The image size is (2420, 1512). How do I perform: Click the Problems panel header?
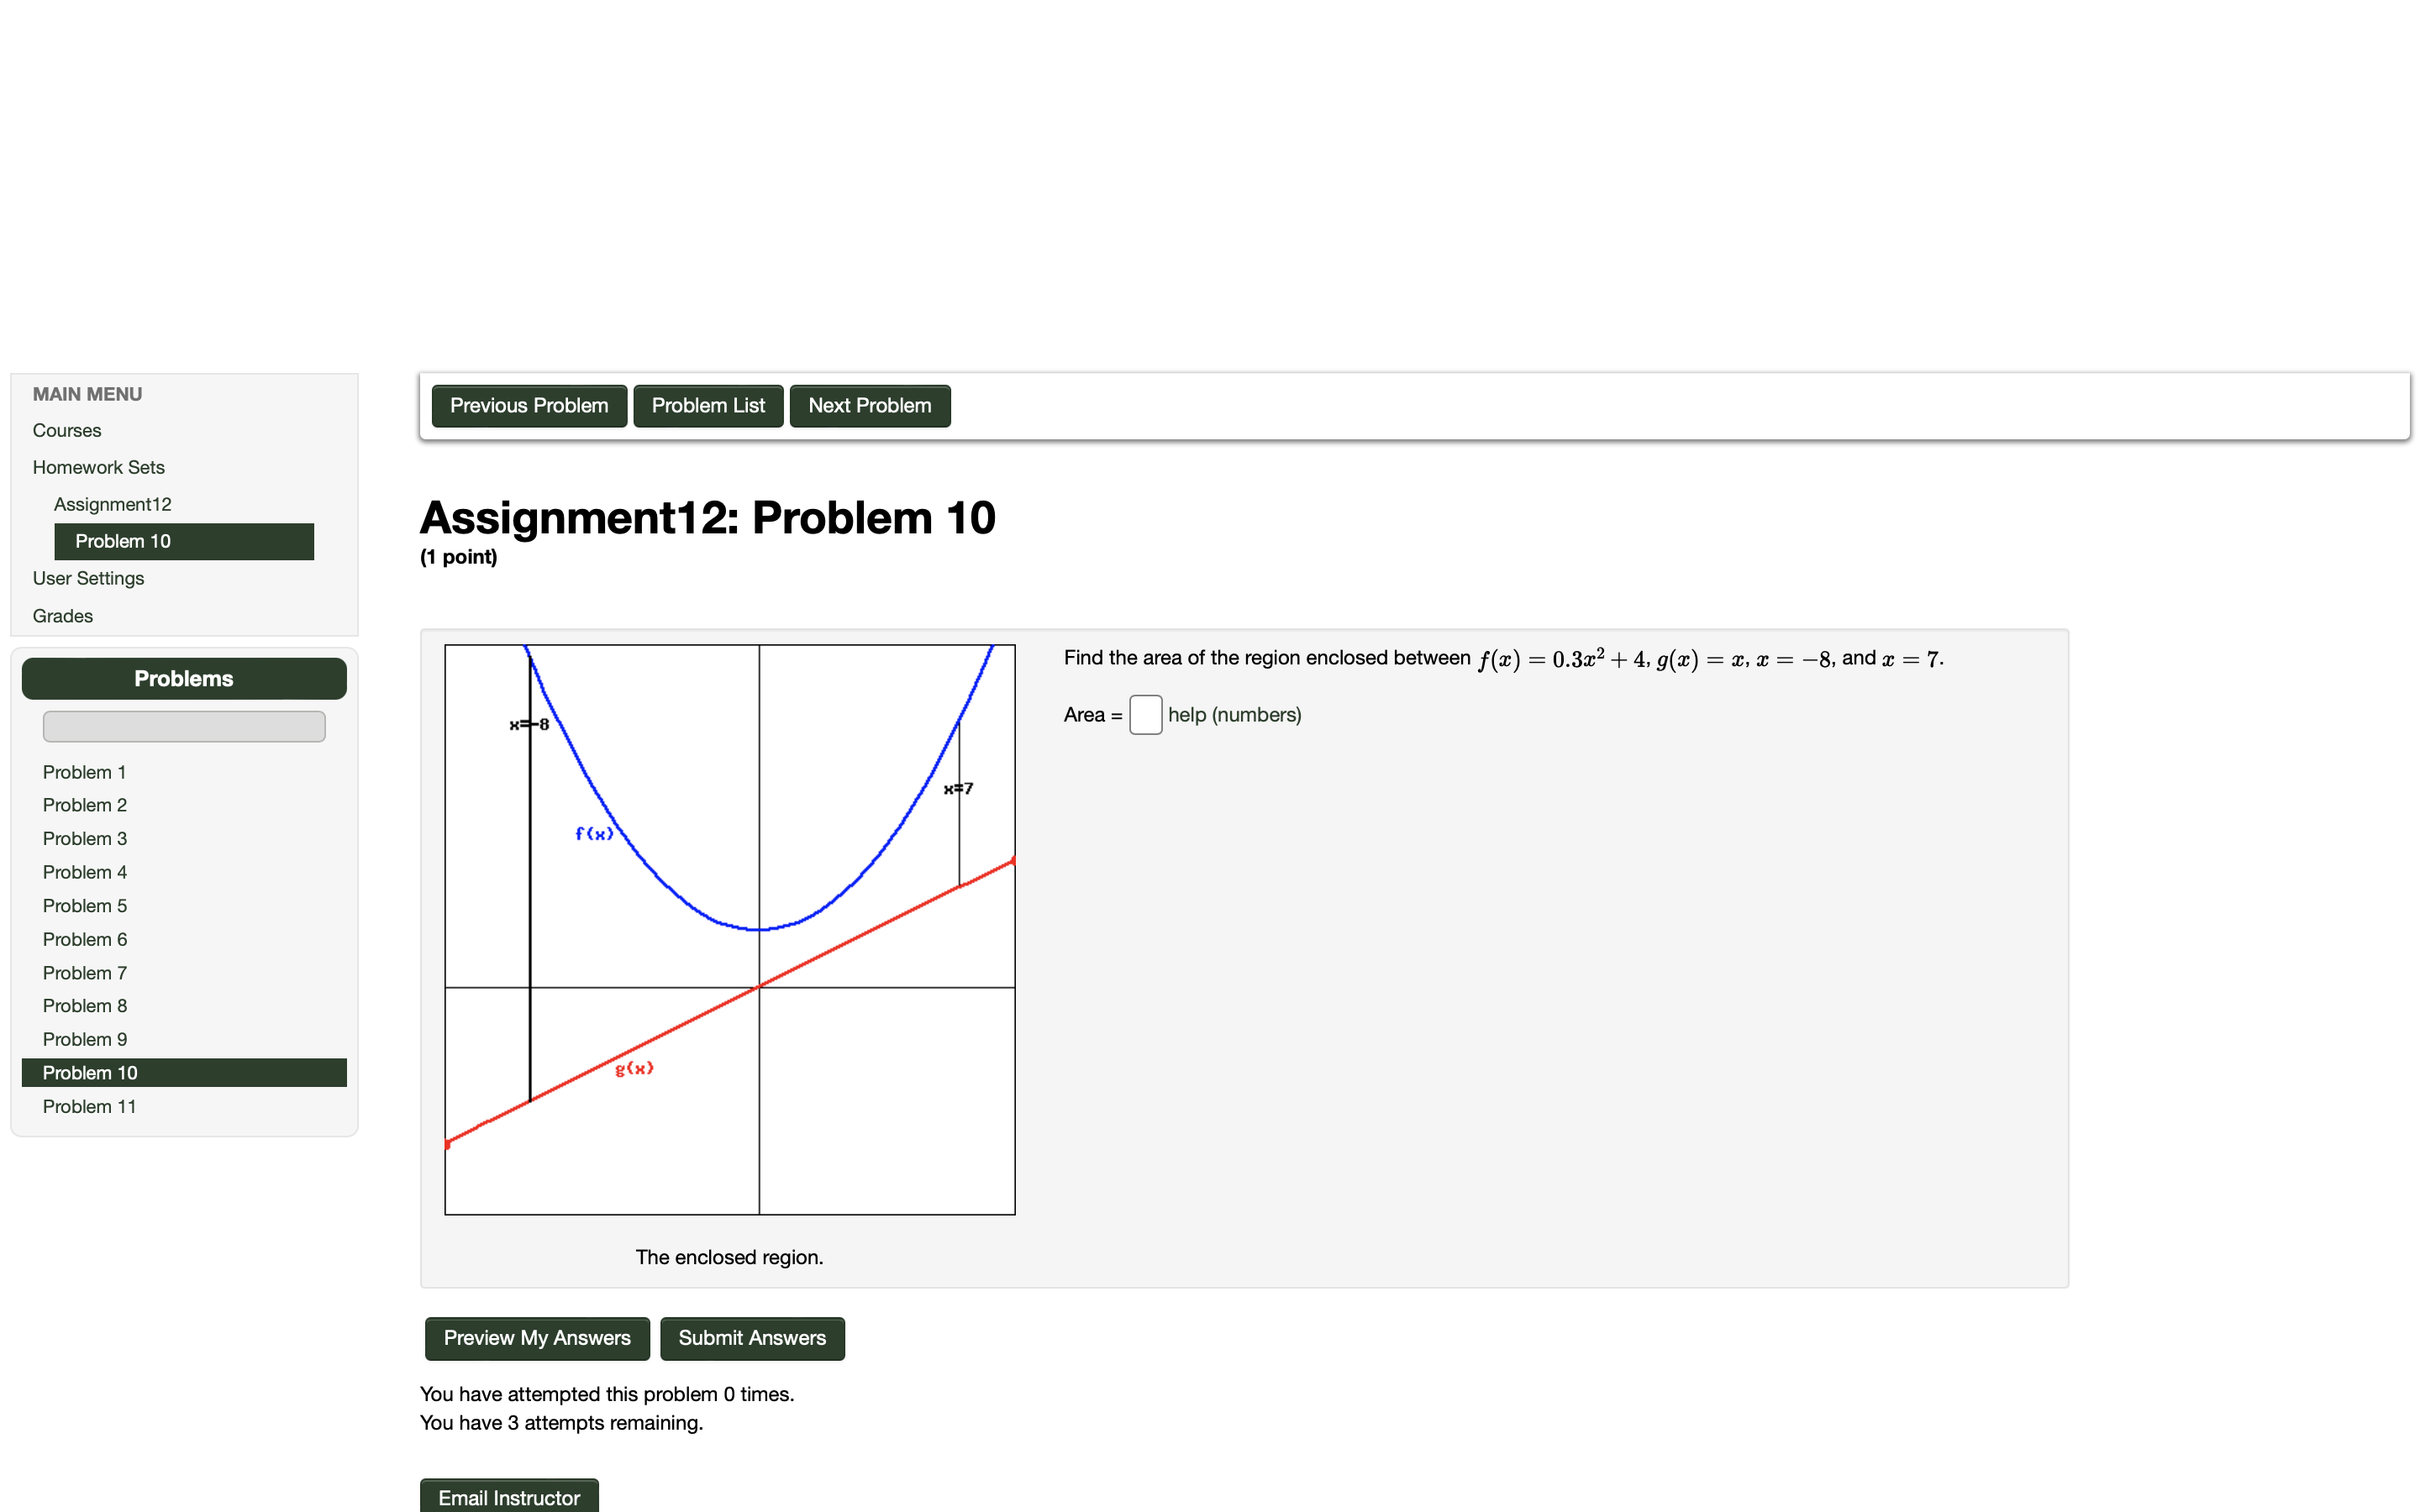(x=183, y=678)
